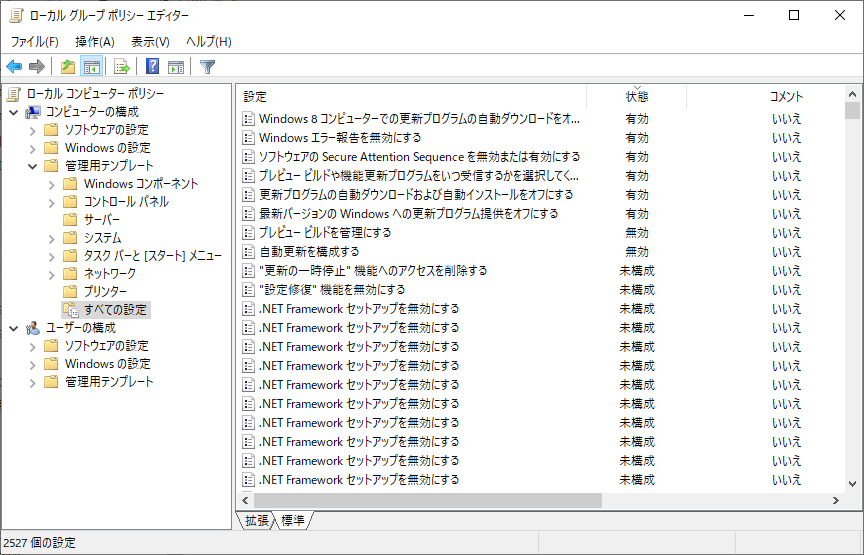Click the vertical scrollbar down arrow
864x555 pixels.
(x=852, y=484)
